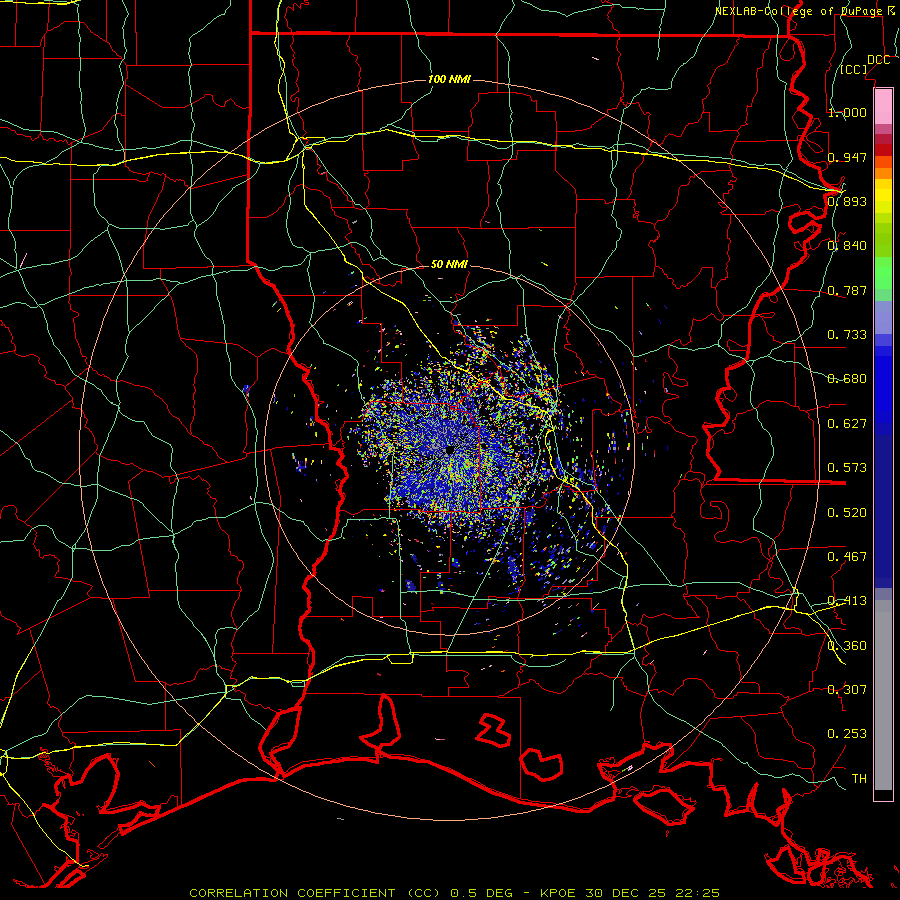This screenshot has height=900, width=900.
Task: Click the 0.573 scale value
Action: [x=847, y=468]
